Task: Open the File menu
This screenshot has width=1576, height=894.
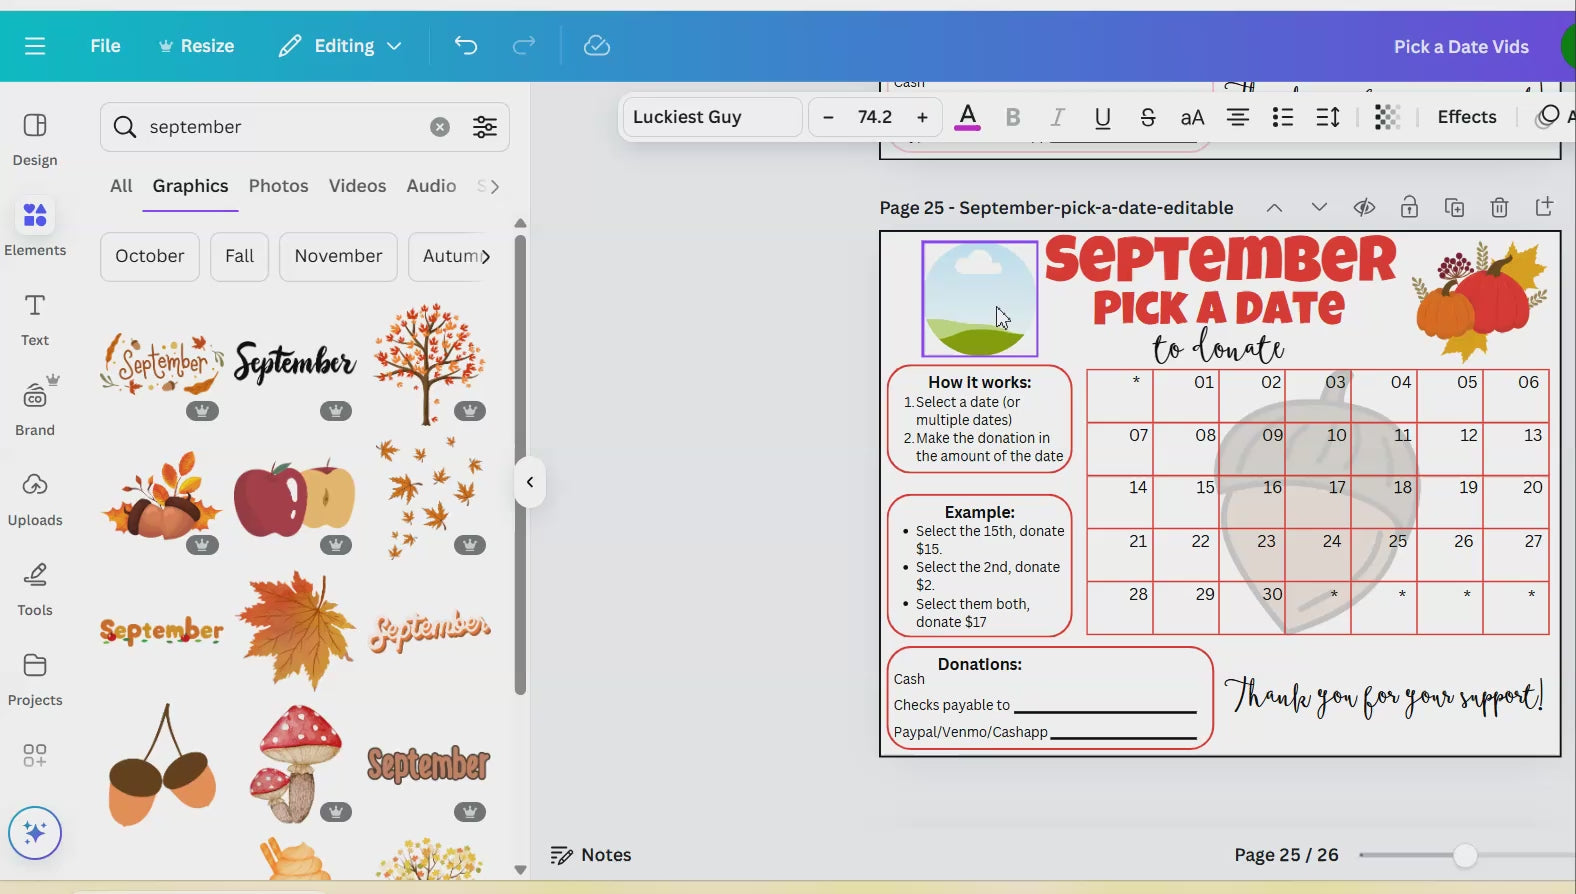Action: click(x=105, y=46)
